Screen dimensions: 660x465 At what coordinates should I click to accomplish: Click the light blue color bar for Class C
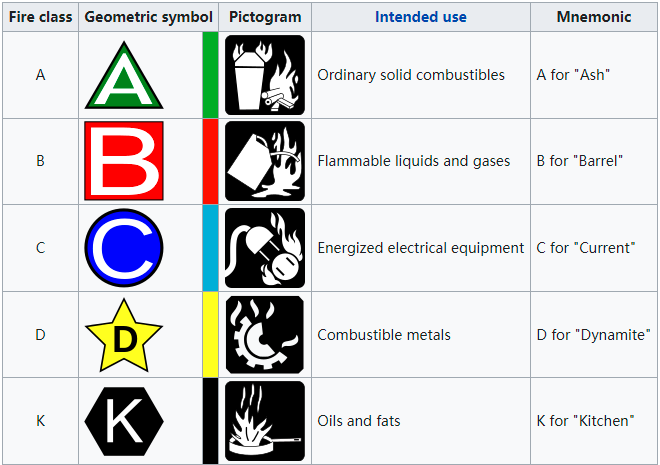[x=210, y=248]
